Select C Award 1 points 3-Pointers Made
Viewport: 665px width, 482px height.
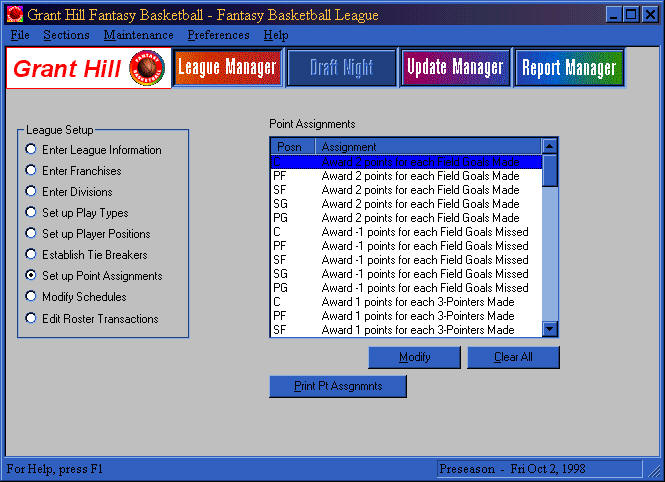[406, 302]
